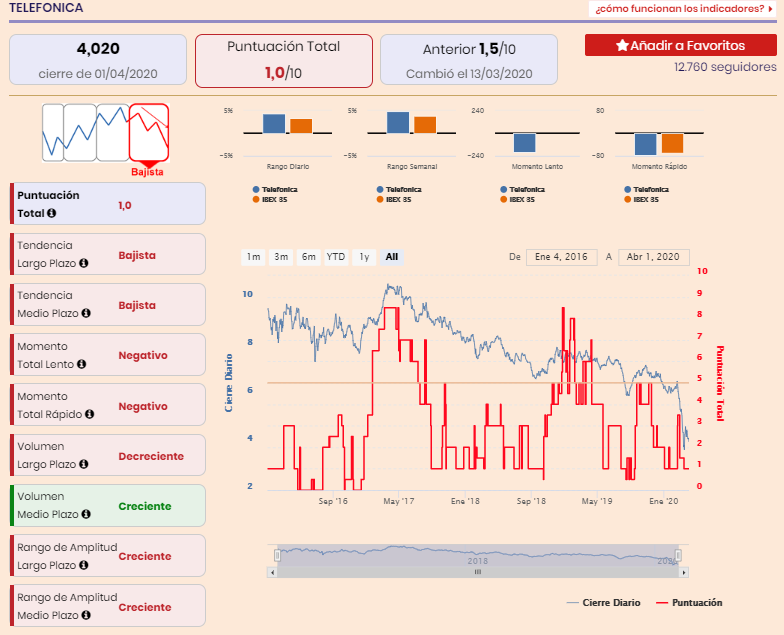Toggle Telefonica series in Rango Diario legend

[275, 190]
